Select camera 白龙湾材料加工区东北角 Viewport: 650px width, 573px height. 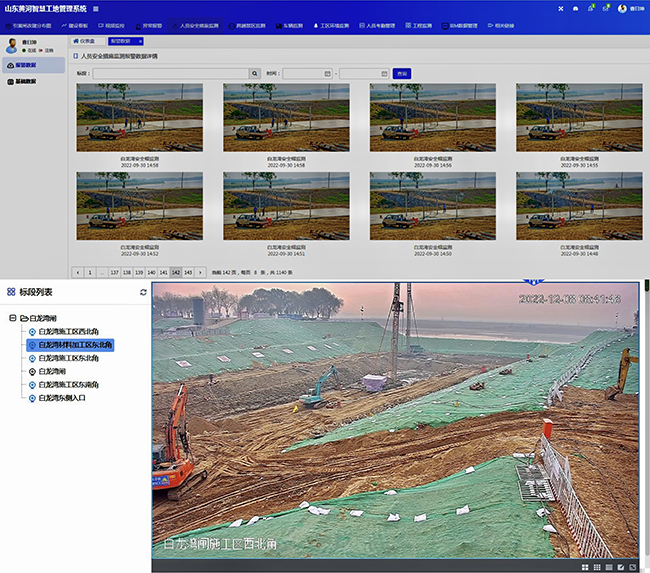tap(70, 345)
